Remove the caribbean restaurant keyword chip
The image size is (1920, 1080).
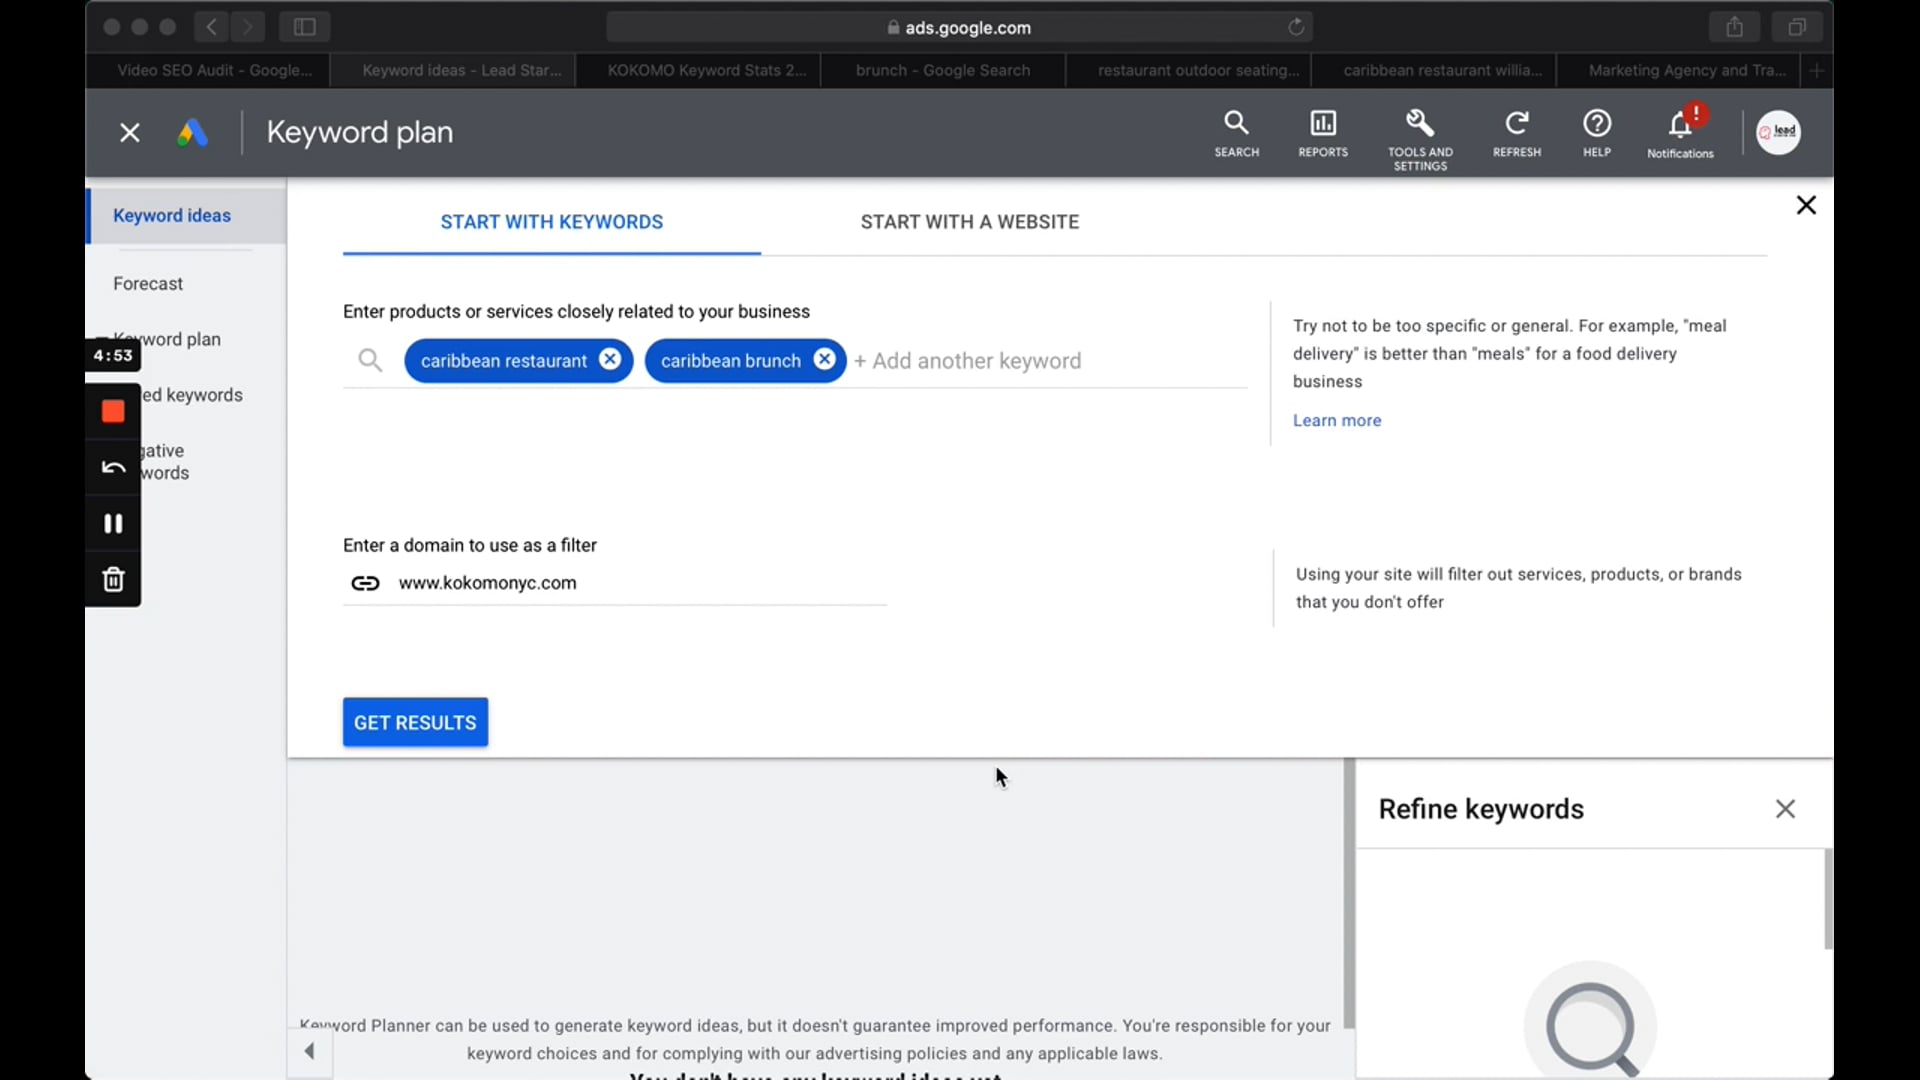click(x=610, y=360)
